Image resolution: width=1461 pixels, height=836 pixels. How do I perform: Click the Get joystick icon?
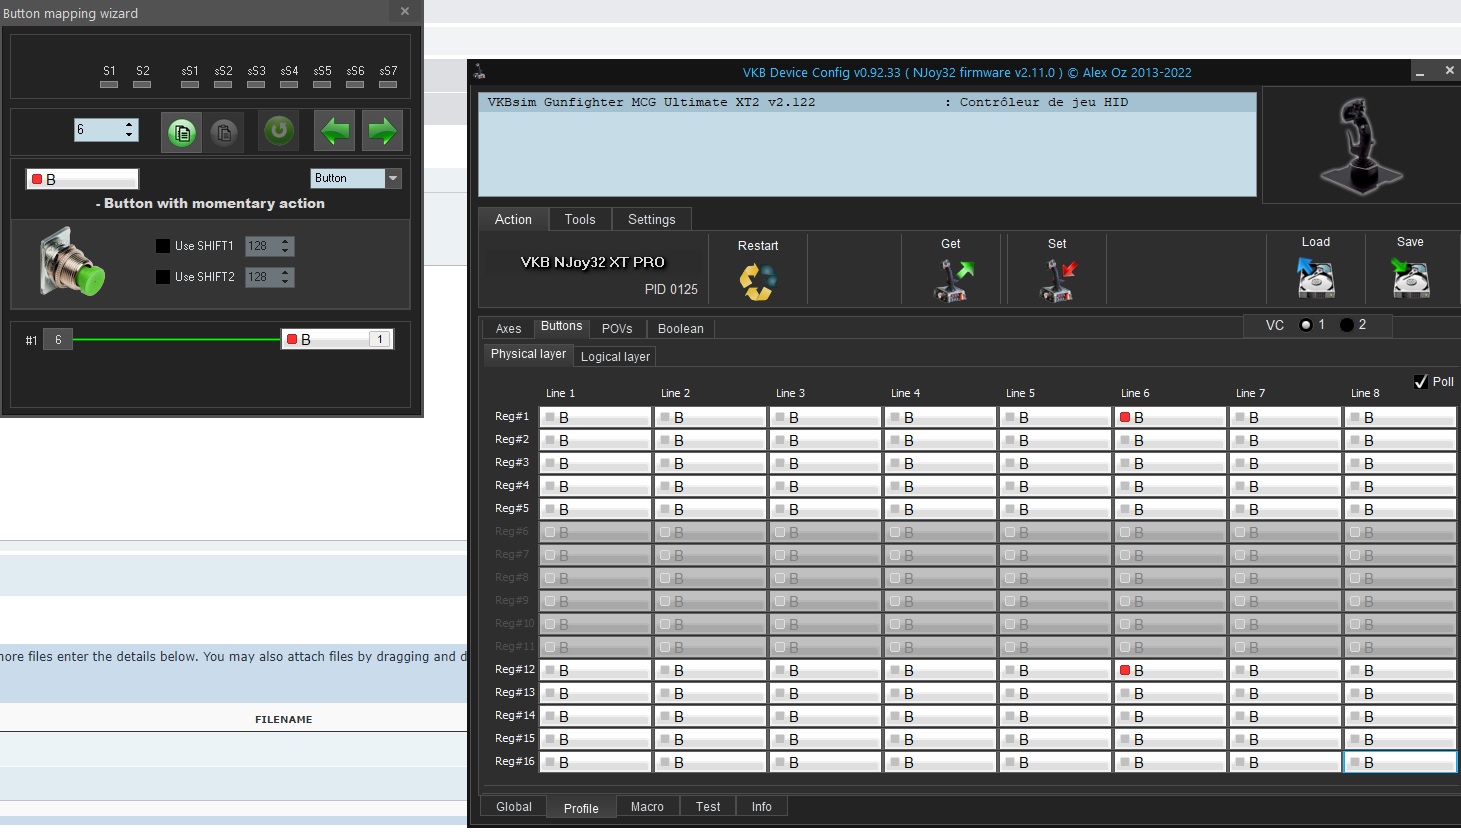[952, 280]
